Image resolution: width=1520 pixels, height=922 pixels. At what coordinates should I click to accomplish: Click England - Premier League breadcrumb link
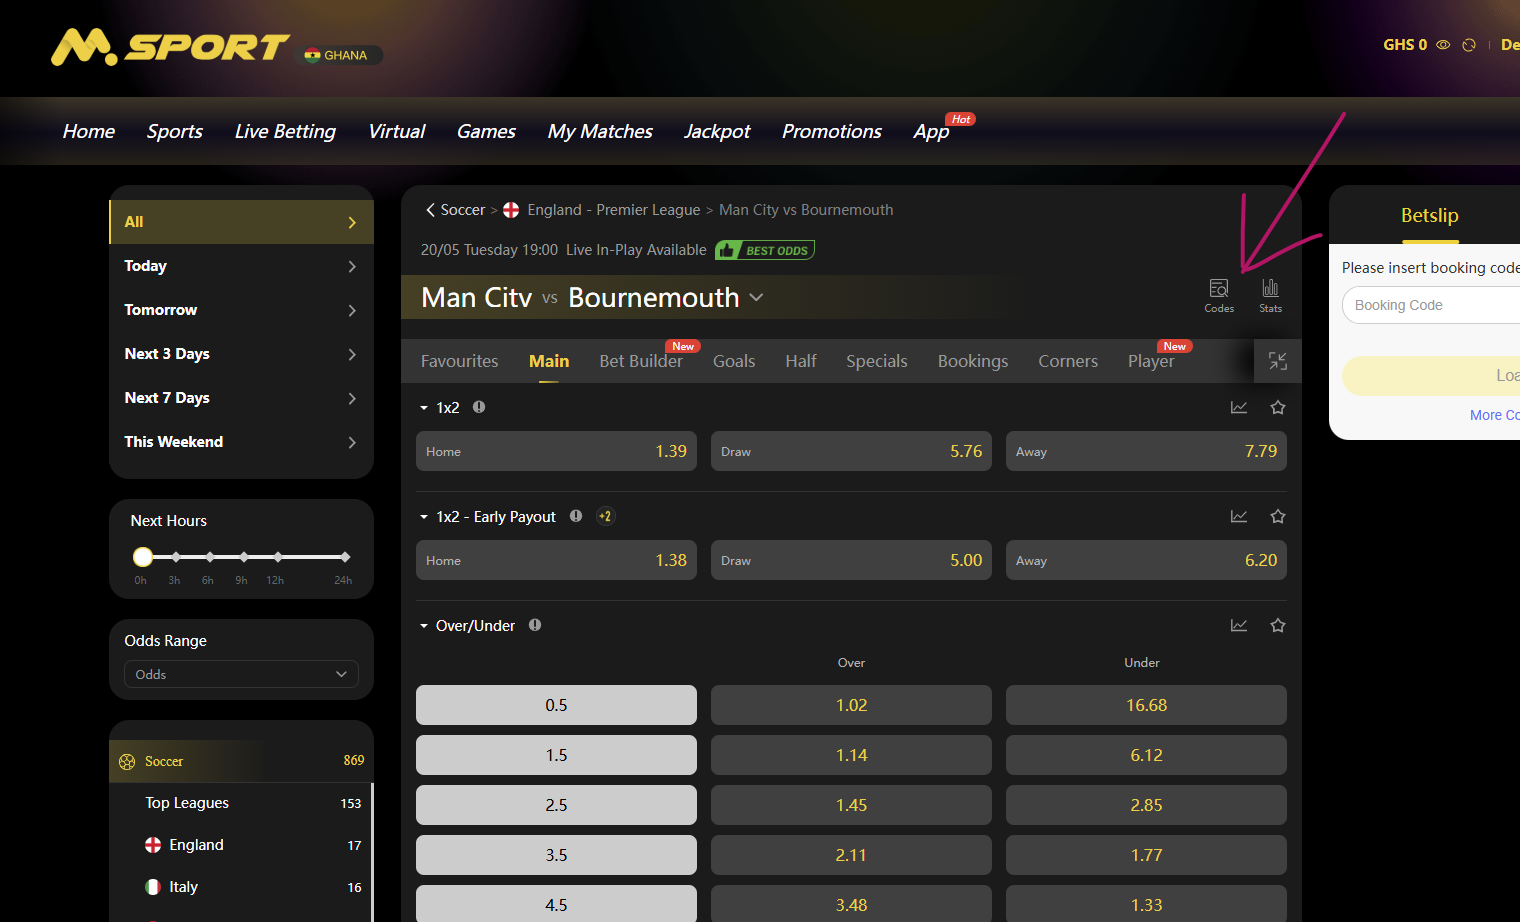(614, 210)
